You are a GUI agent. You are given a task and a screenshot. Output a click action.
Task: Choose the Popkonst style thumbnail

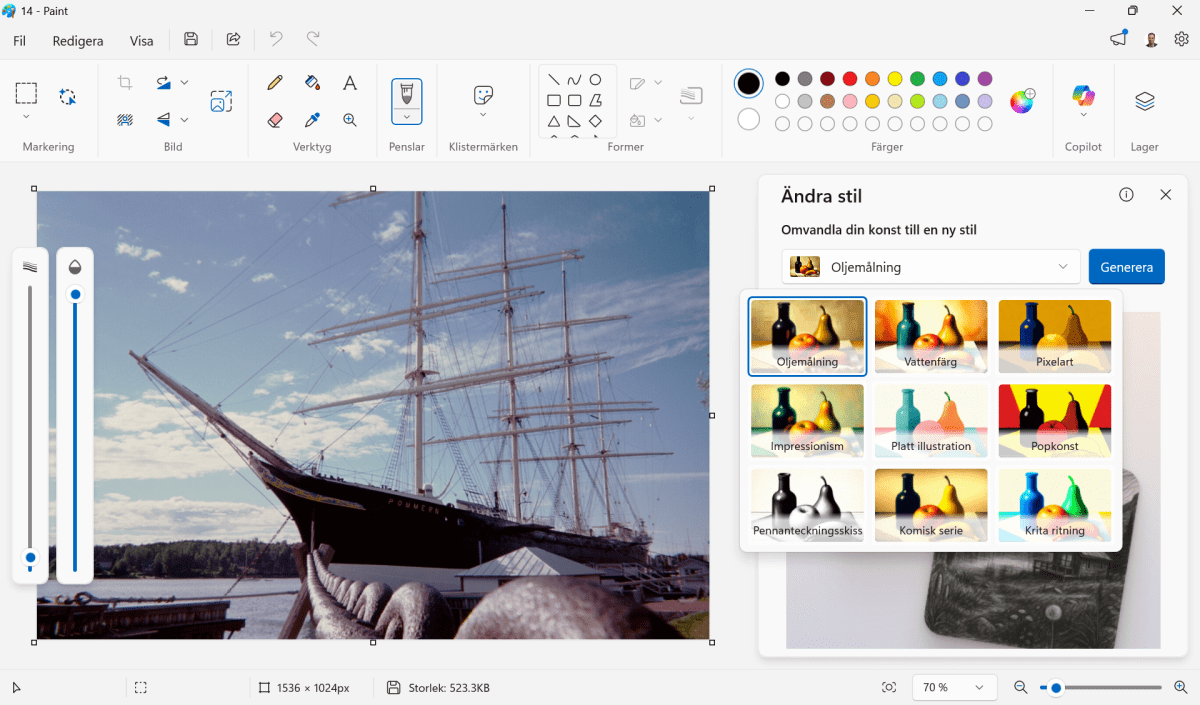click(1054, 421)
